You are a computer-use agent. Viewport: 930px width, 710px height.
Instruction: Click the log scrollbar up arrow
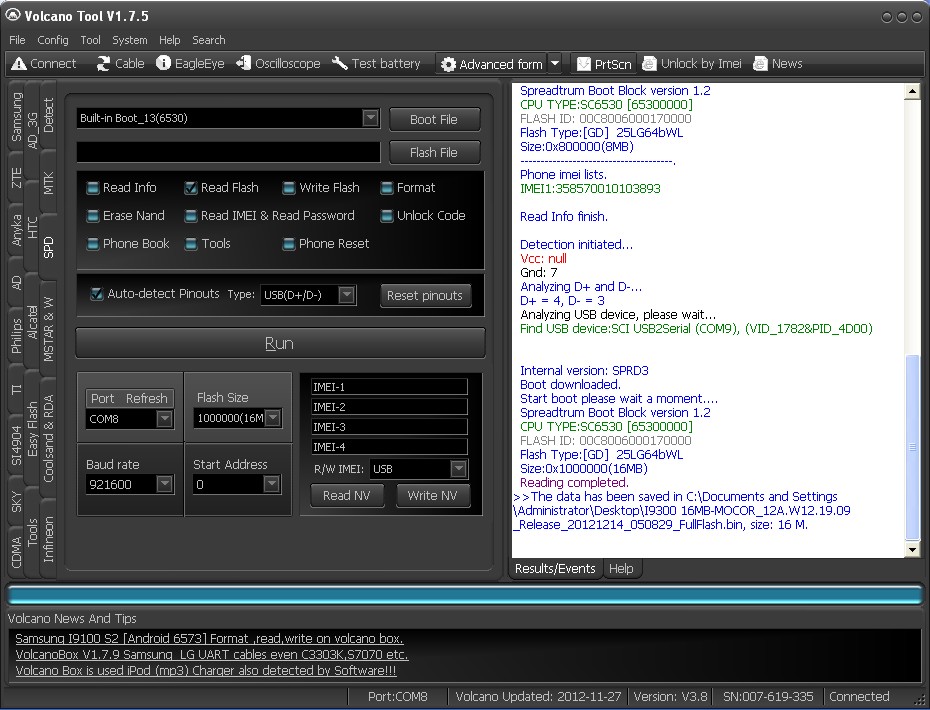pyautogui.click(x=912, y=91)
